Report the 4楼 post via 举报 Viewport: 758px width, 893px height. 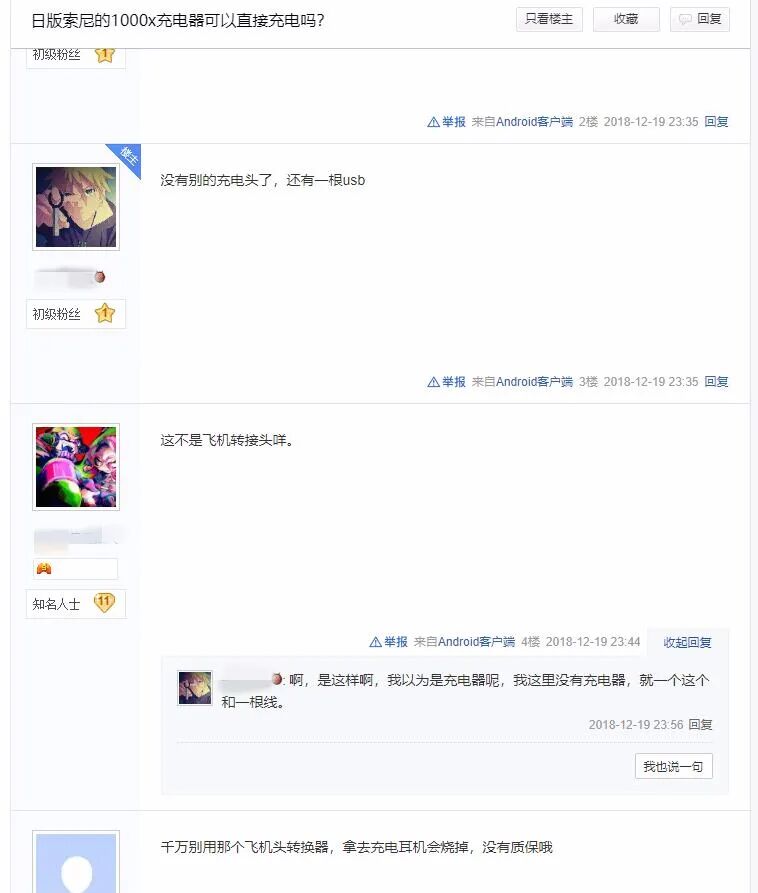(388, 642)
